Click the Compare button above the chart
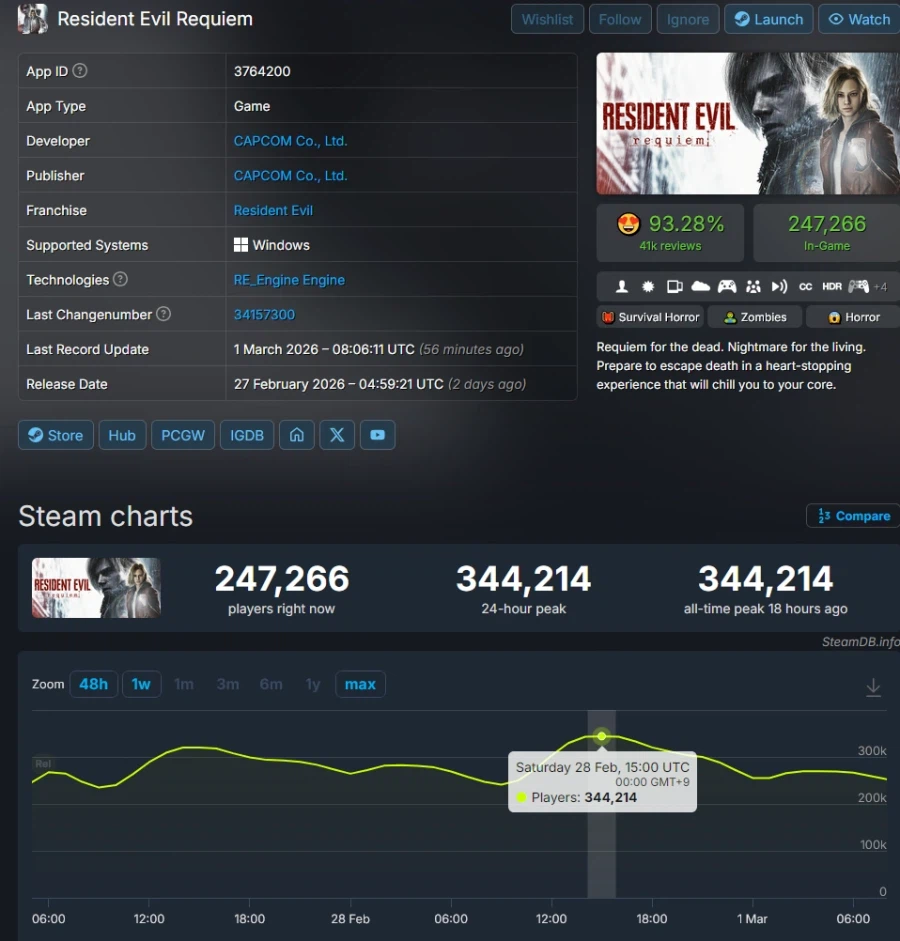The width and height of the screenshot is (900, 941). coord(853,516)
